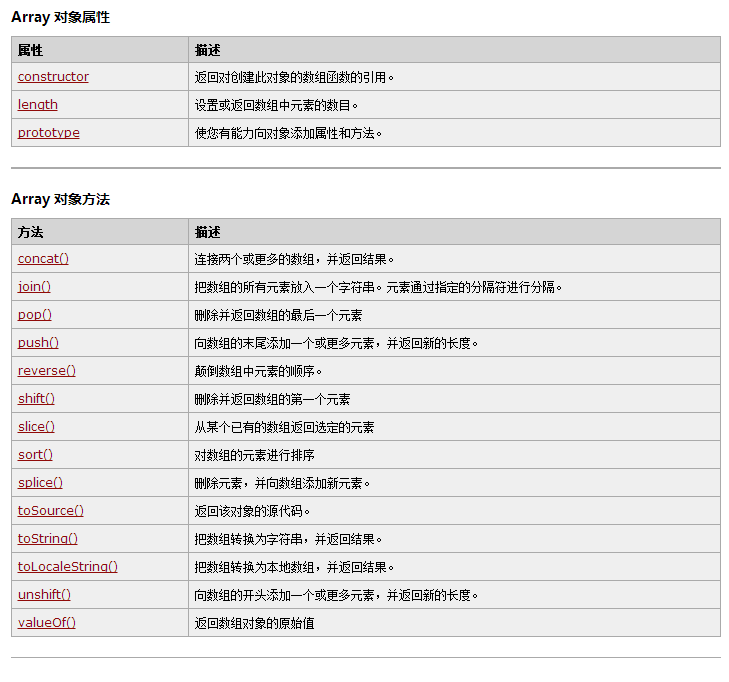
Task: Click description '返回对创建此对象的数组函数的引用。'
Action: (294, 77)
